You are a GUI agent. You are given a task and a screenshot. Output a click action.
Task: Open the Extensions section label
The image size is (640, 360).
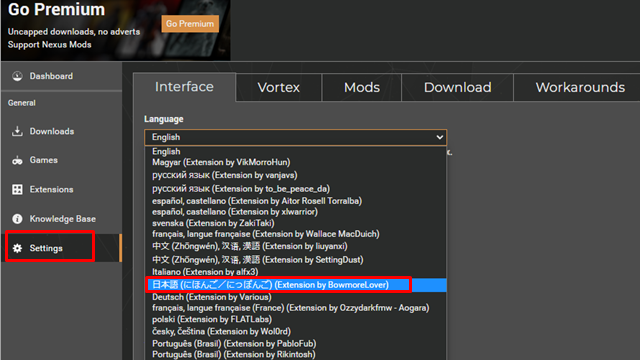(x=51, y=189)
